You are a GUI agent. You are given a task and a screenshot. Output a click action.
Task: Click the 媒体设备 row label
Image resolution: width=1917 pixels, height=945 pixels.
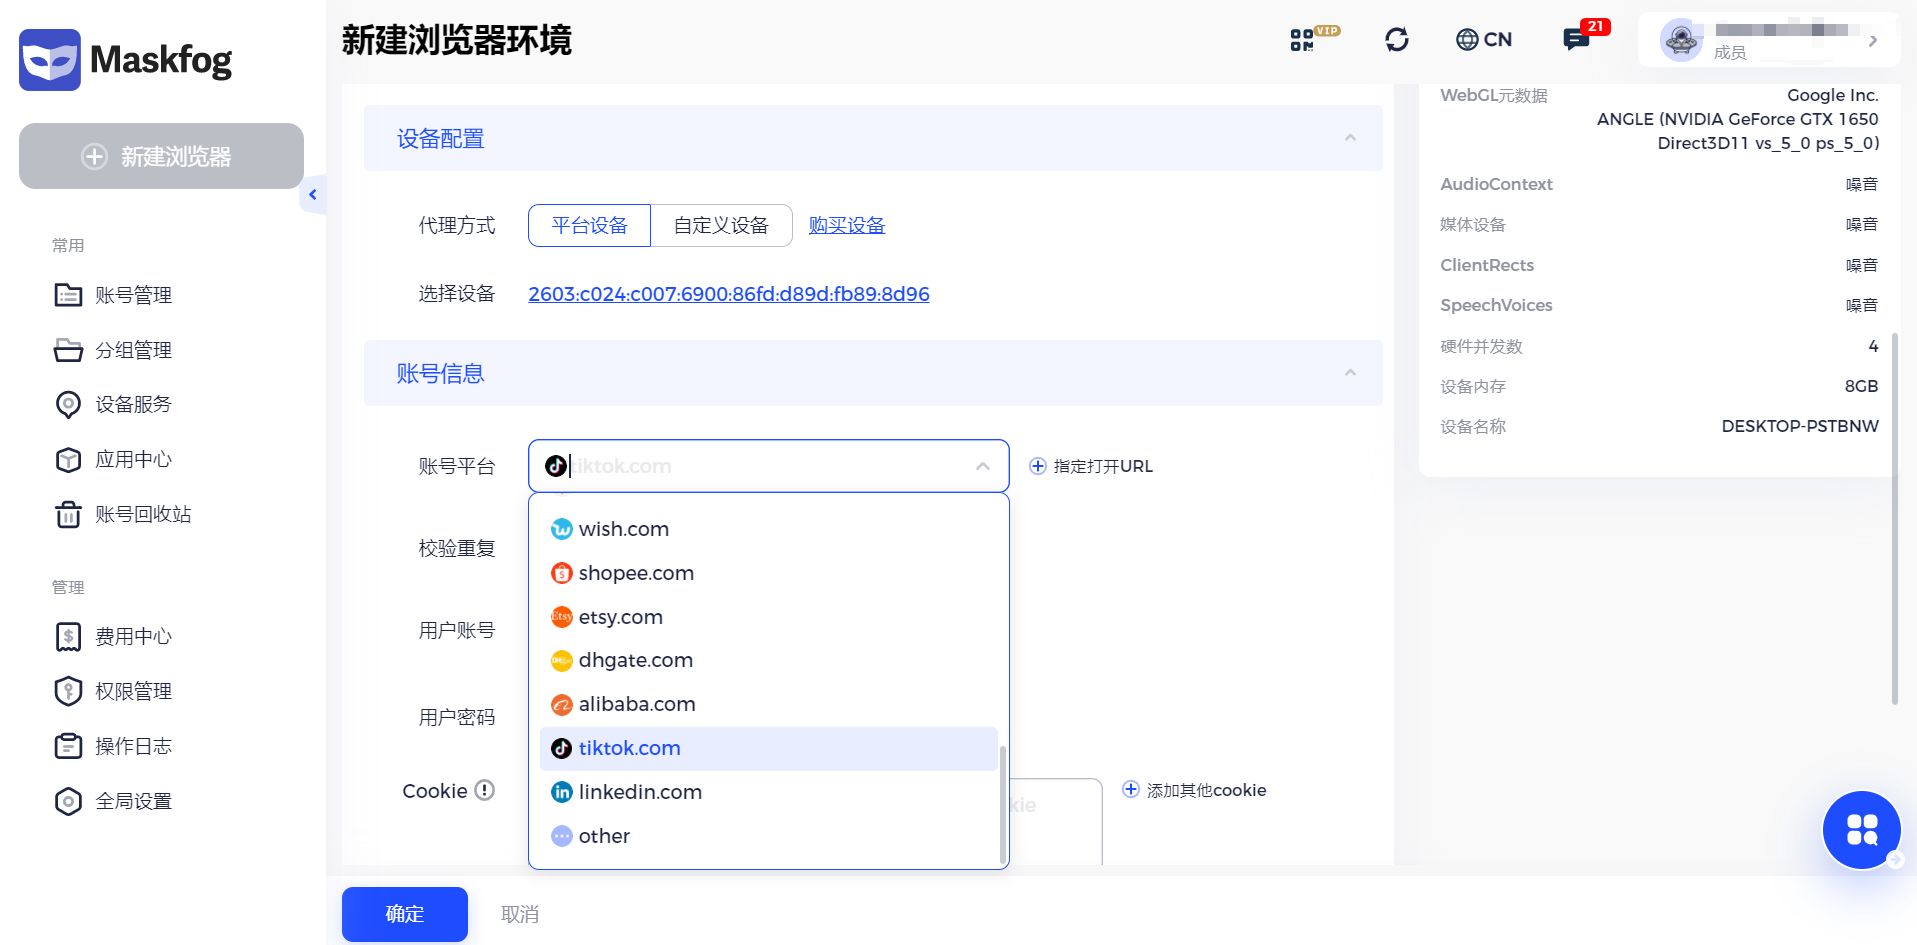(x=1473, y=224)
